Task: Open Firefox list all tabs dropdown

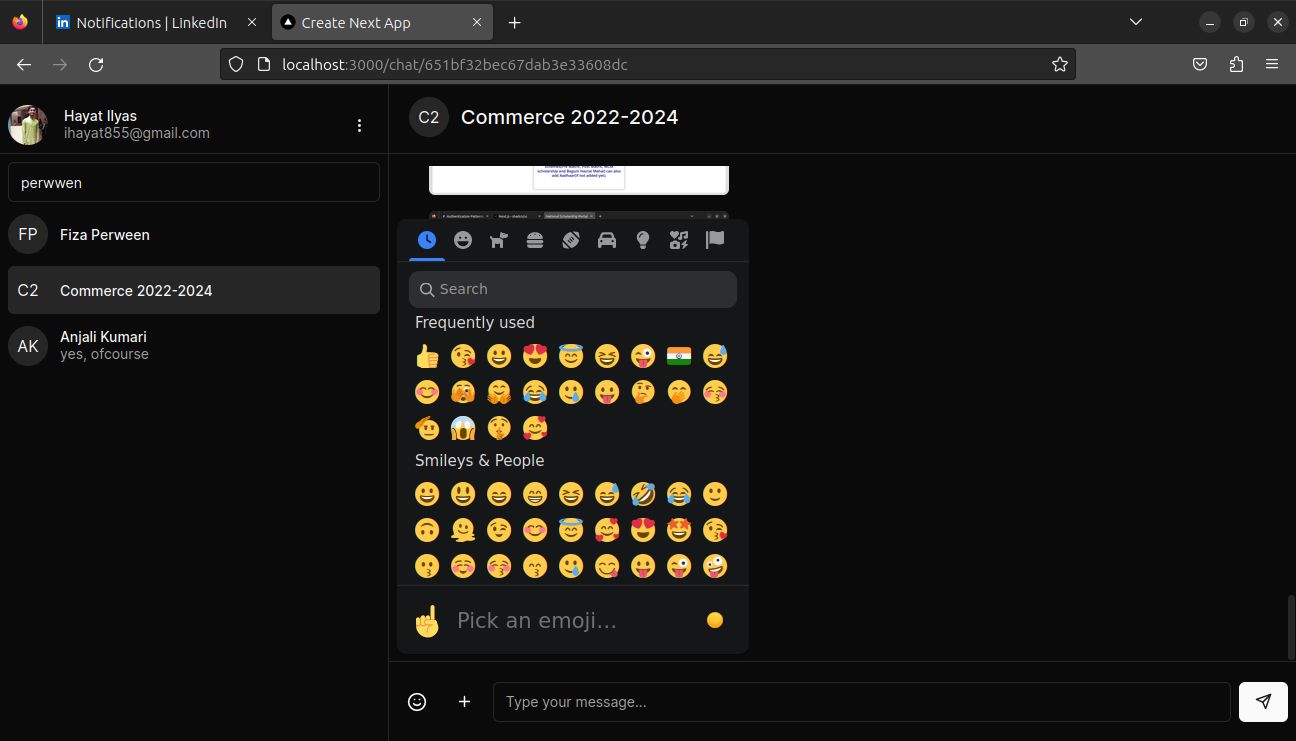Action: [1136, 22]
